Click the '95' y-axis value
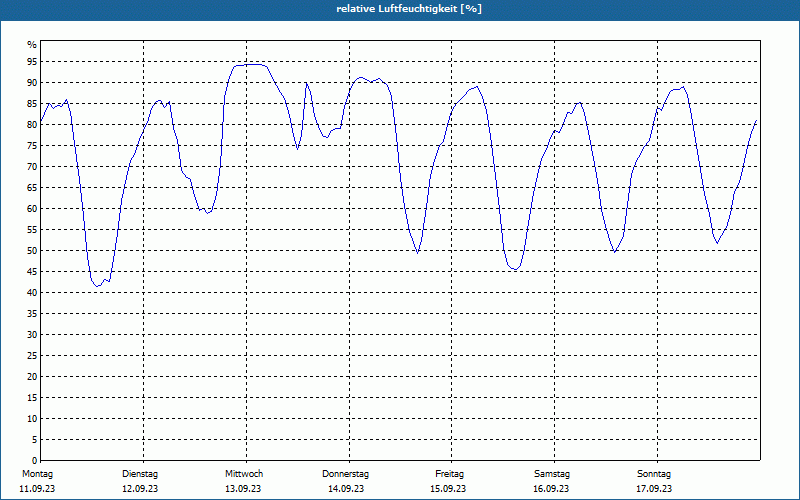The height and width of the screenshot is (500, 800). tap(32, 62)
